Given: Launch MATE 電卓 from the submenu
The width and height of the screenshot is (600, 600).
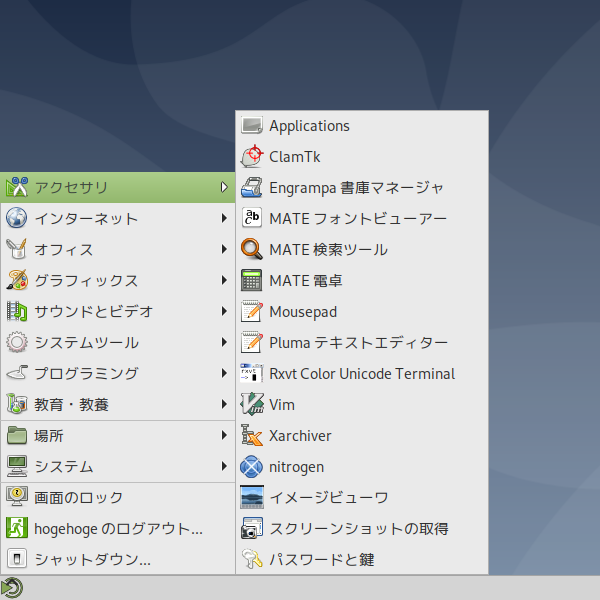Looking at the screenshot, I should point(362,280).
